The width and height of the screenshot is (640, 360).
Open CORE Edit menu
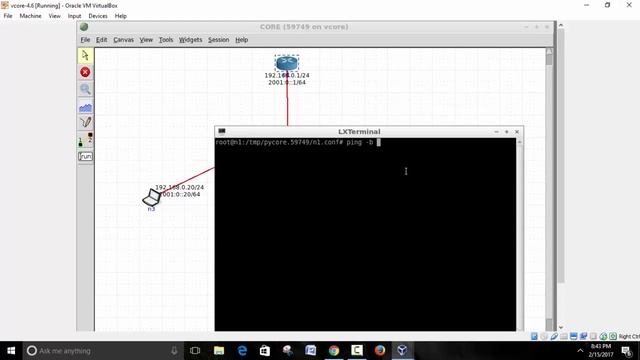[x=102, y=40]
